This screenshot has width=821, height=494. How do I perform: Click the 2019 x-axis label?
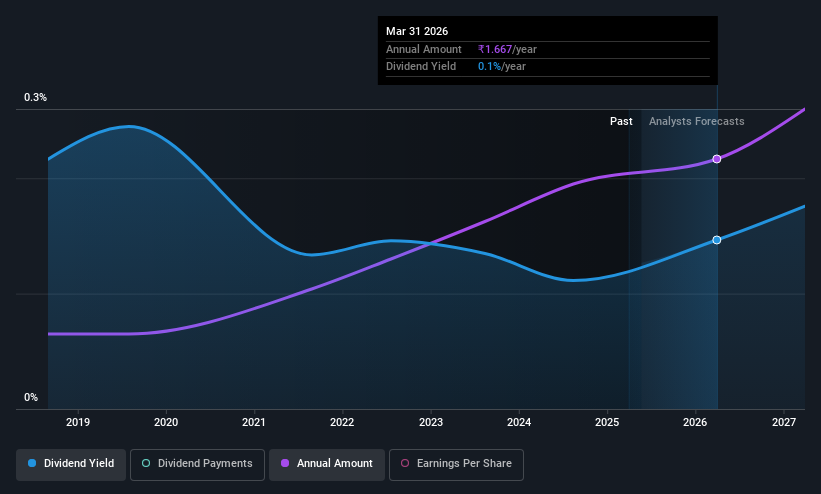pyautogui.click(x=78, y=422)
